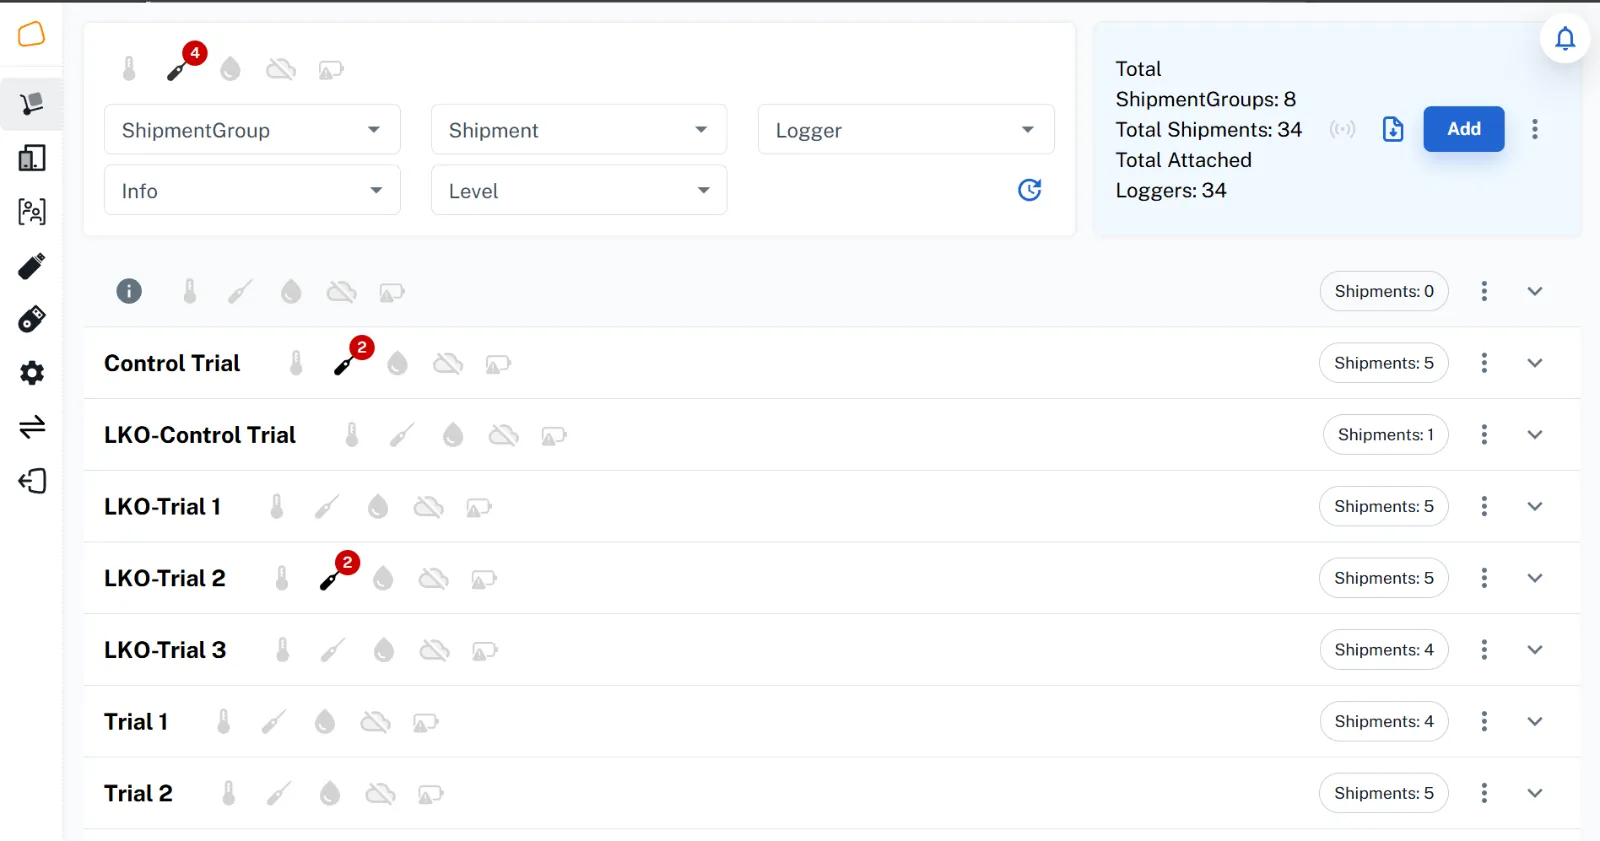This screenshot has height=841, width=1600.
Task: Open the more options menu beside the Add button
Action: [x=1534, y=129]
